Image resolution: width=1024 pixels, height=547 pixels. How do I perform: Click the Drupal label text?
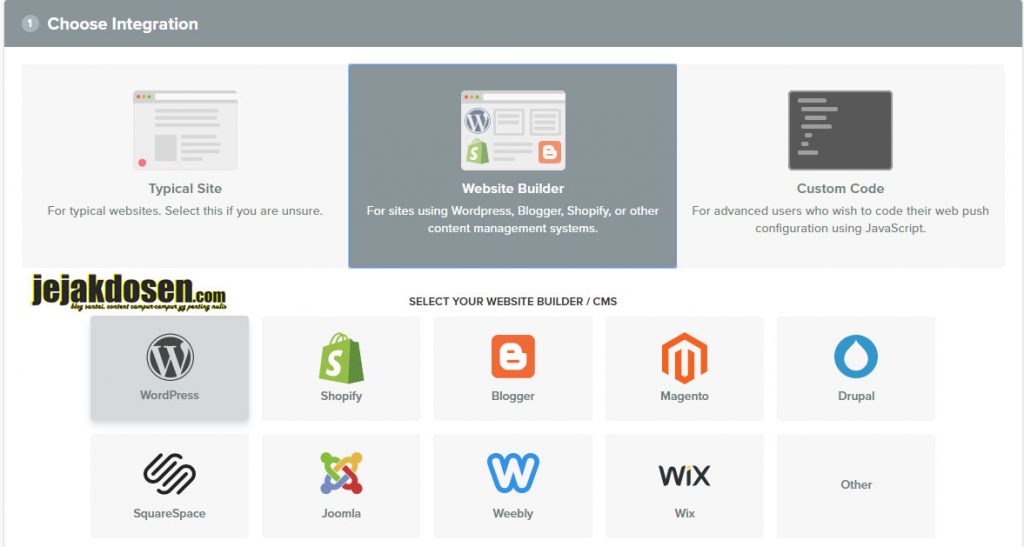click(856, 396)
